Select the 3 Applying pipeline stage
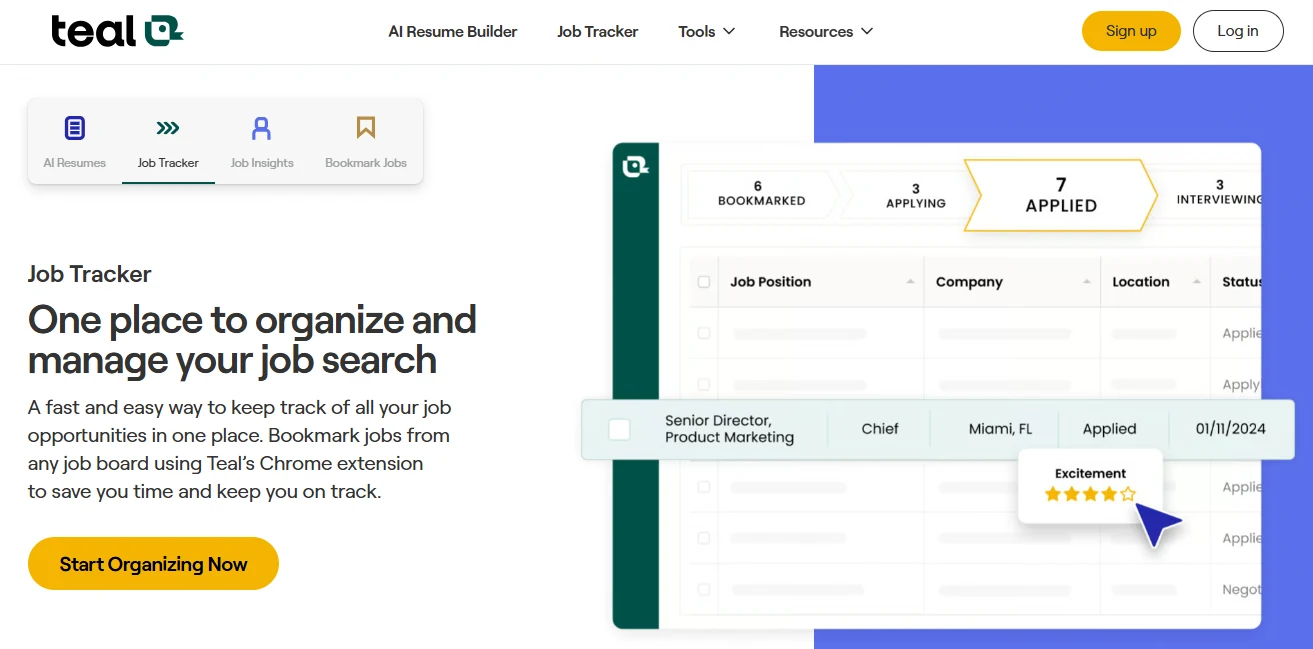This screenshot has height=649, width=1313. point(915,195)
